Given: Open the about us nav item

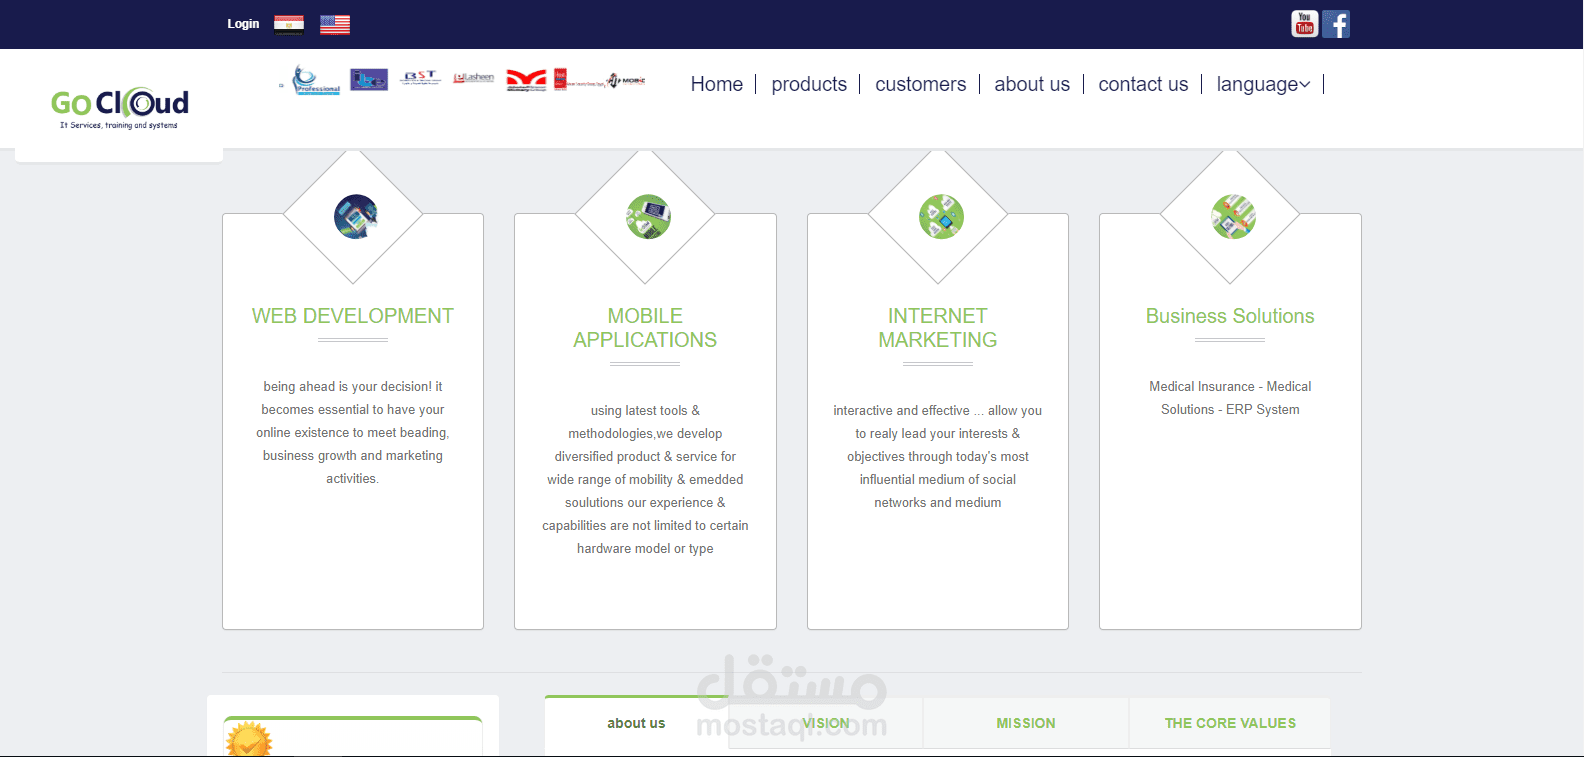Looking at the screenshot, I should coord(1032,84).
